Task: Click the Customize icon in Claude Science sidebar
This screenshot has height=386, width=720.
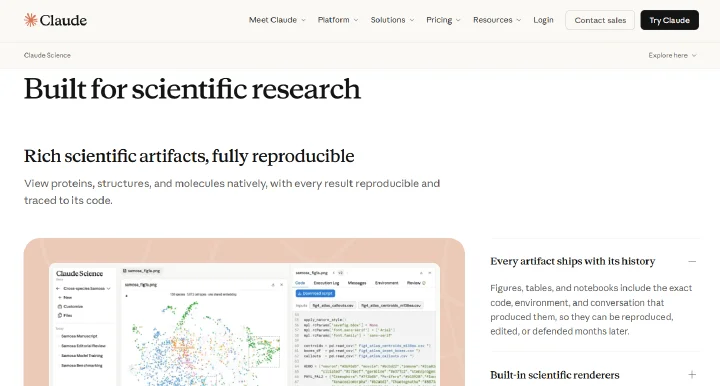Action: pos(60,306)
